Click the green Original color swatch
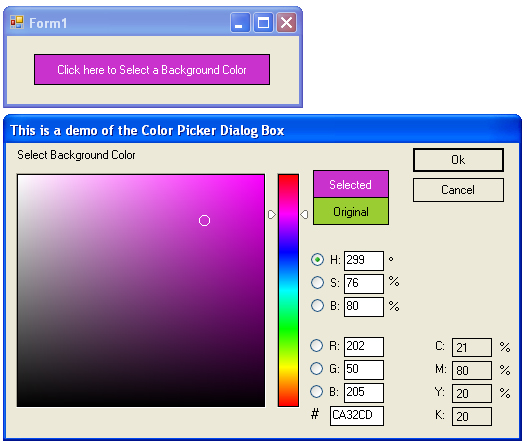The image size is (527, 446). [x=351, y=212]
